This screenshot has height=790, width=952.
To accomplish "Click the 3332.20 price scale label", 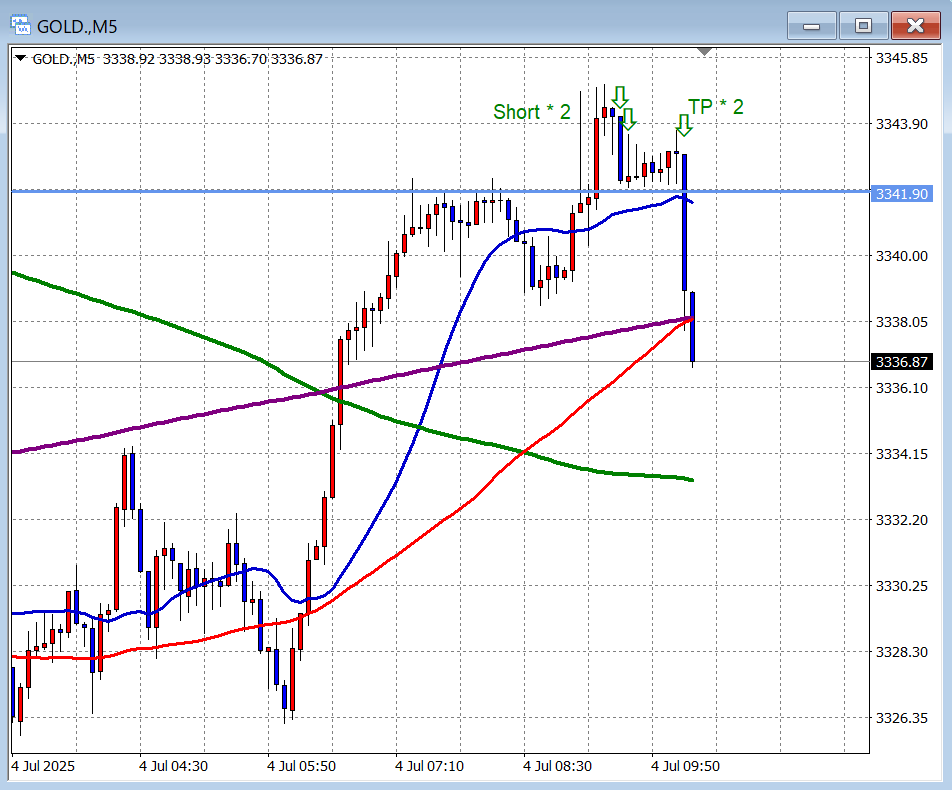I will tap(902, 520).
